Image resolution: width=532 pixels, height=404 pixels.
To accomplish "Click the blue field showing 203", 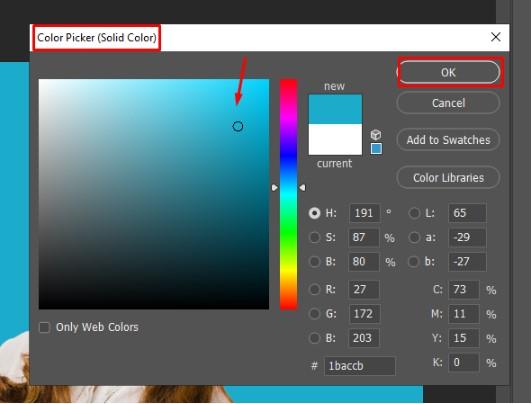I will (364, 338).
